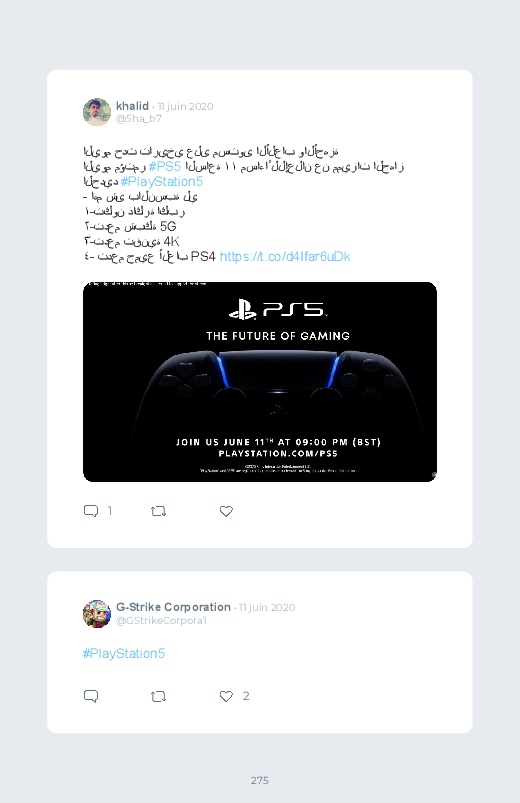The image size is (520, 803).
Task: Click reply icon on khalid's tweet
Action: coord(91,511)
